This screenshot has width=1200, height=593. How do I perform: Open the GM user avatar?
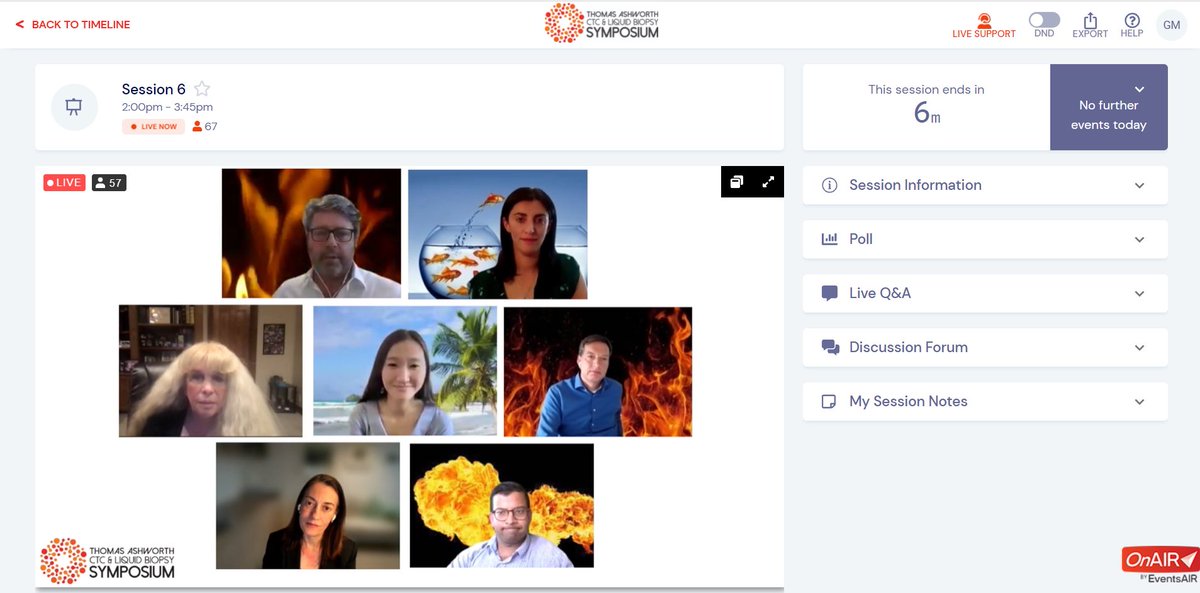[1171, 25]
